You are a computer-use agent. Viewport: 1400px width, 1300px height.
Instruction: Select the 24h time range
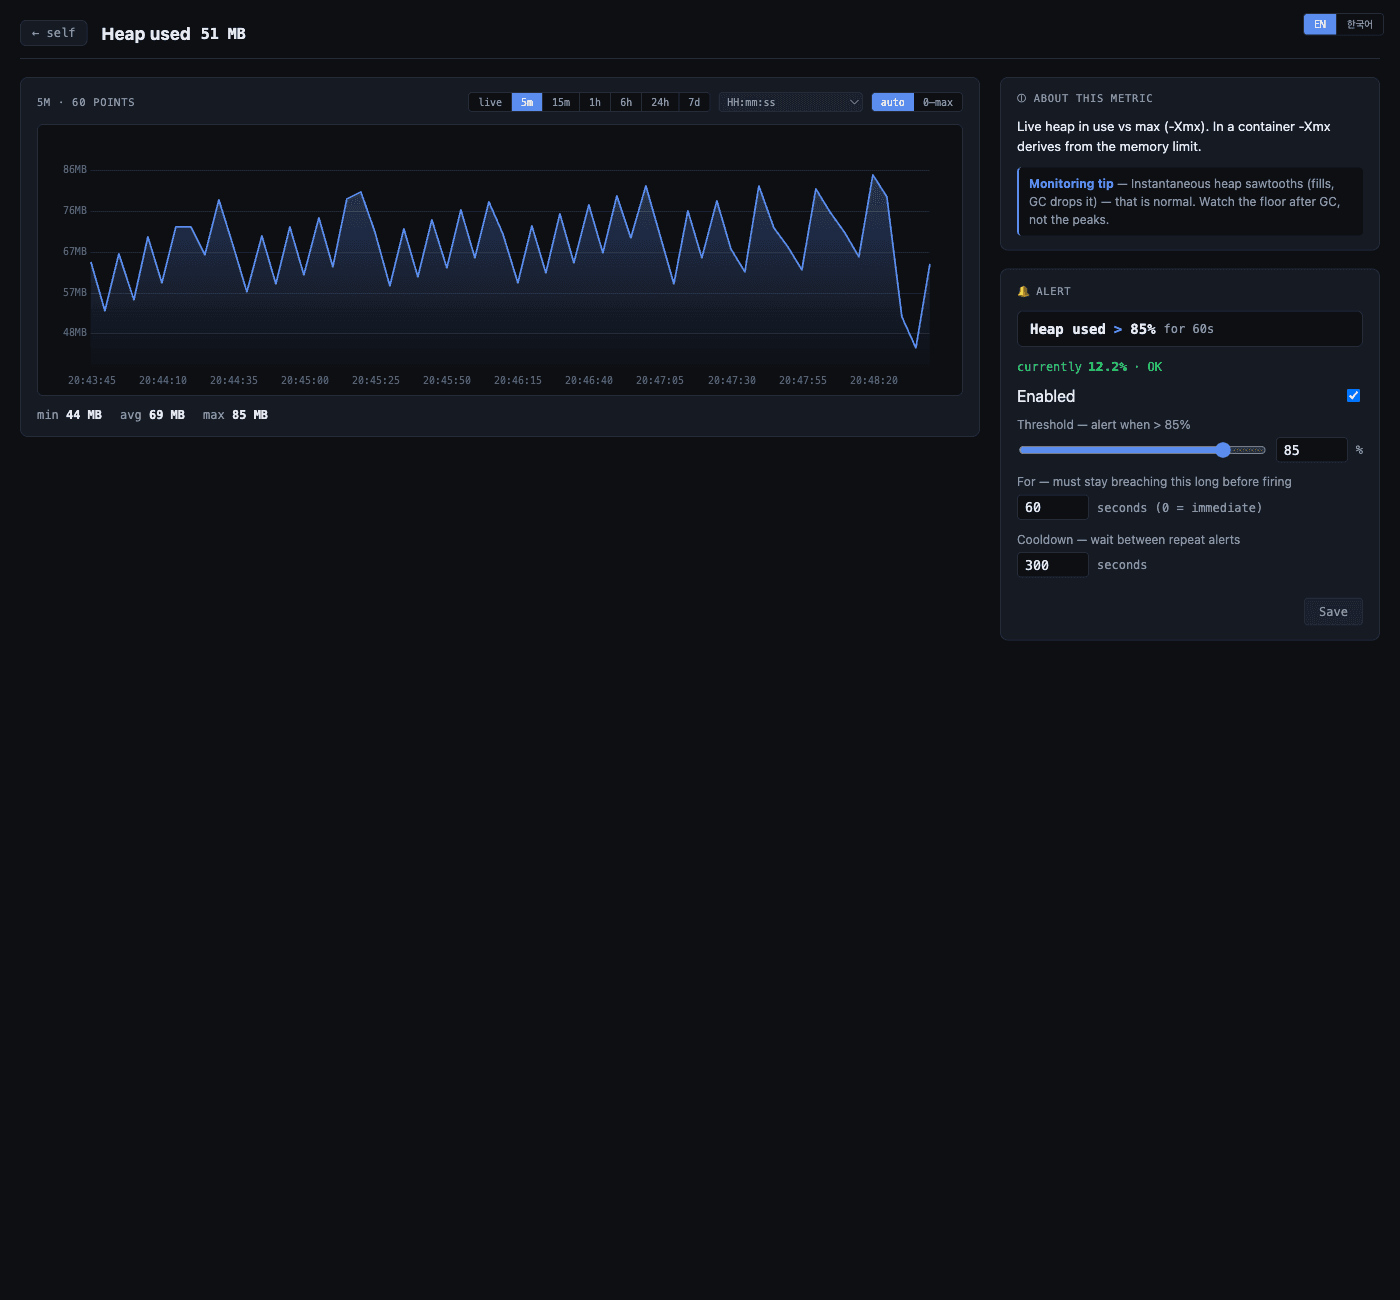point(660,102)
